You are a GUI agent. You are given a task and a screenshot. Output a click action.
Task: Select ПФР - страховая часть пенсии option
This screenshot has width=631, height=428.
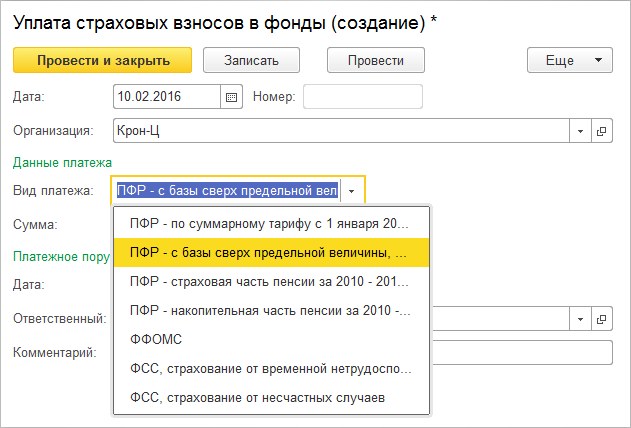pos(270,281)
